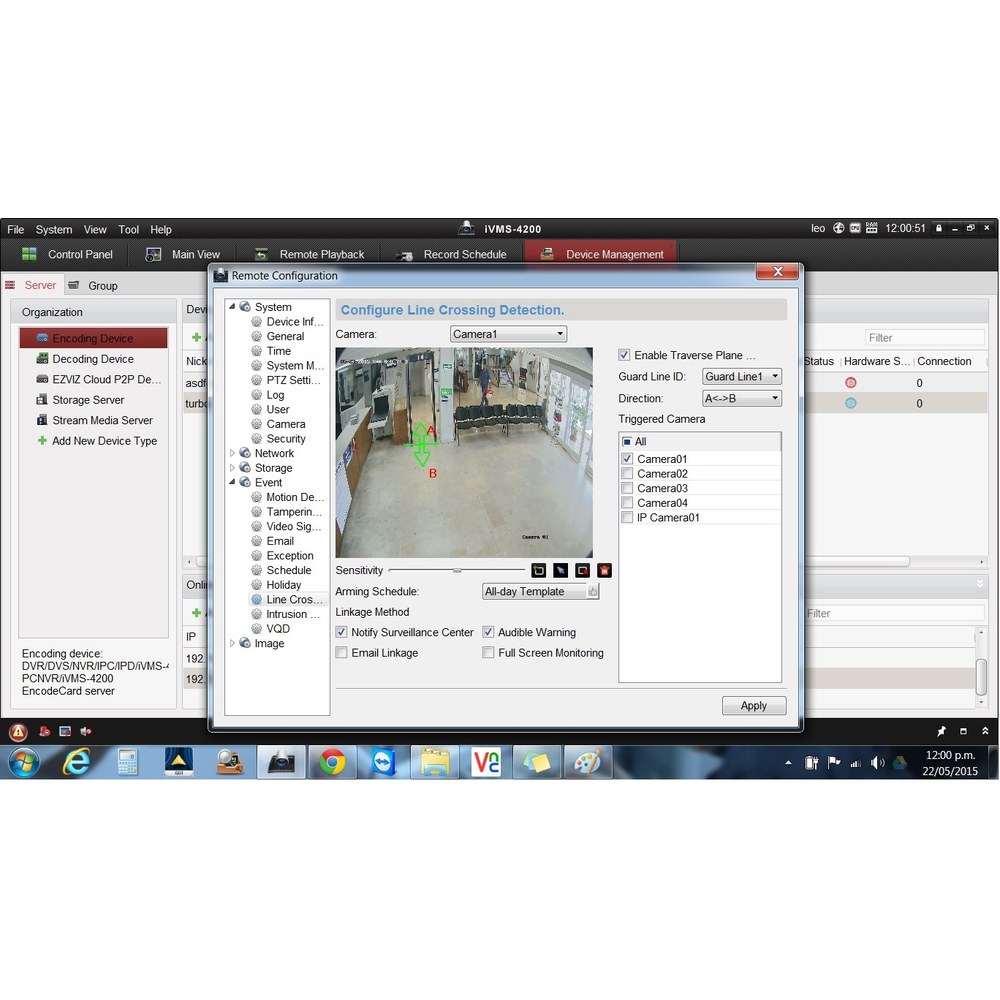
Task: Open the Guard Line ID dropdown
Action: coord(742,376)
